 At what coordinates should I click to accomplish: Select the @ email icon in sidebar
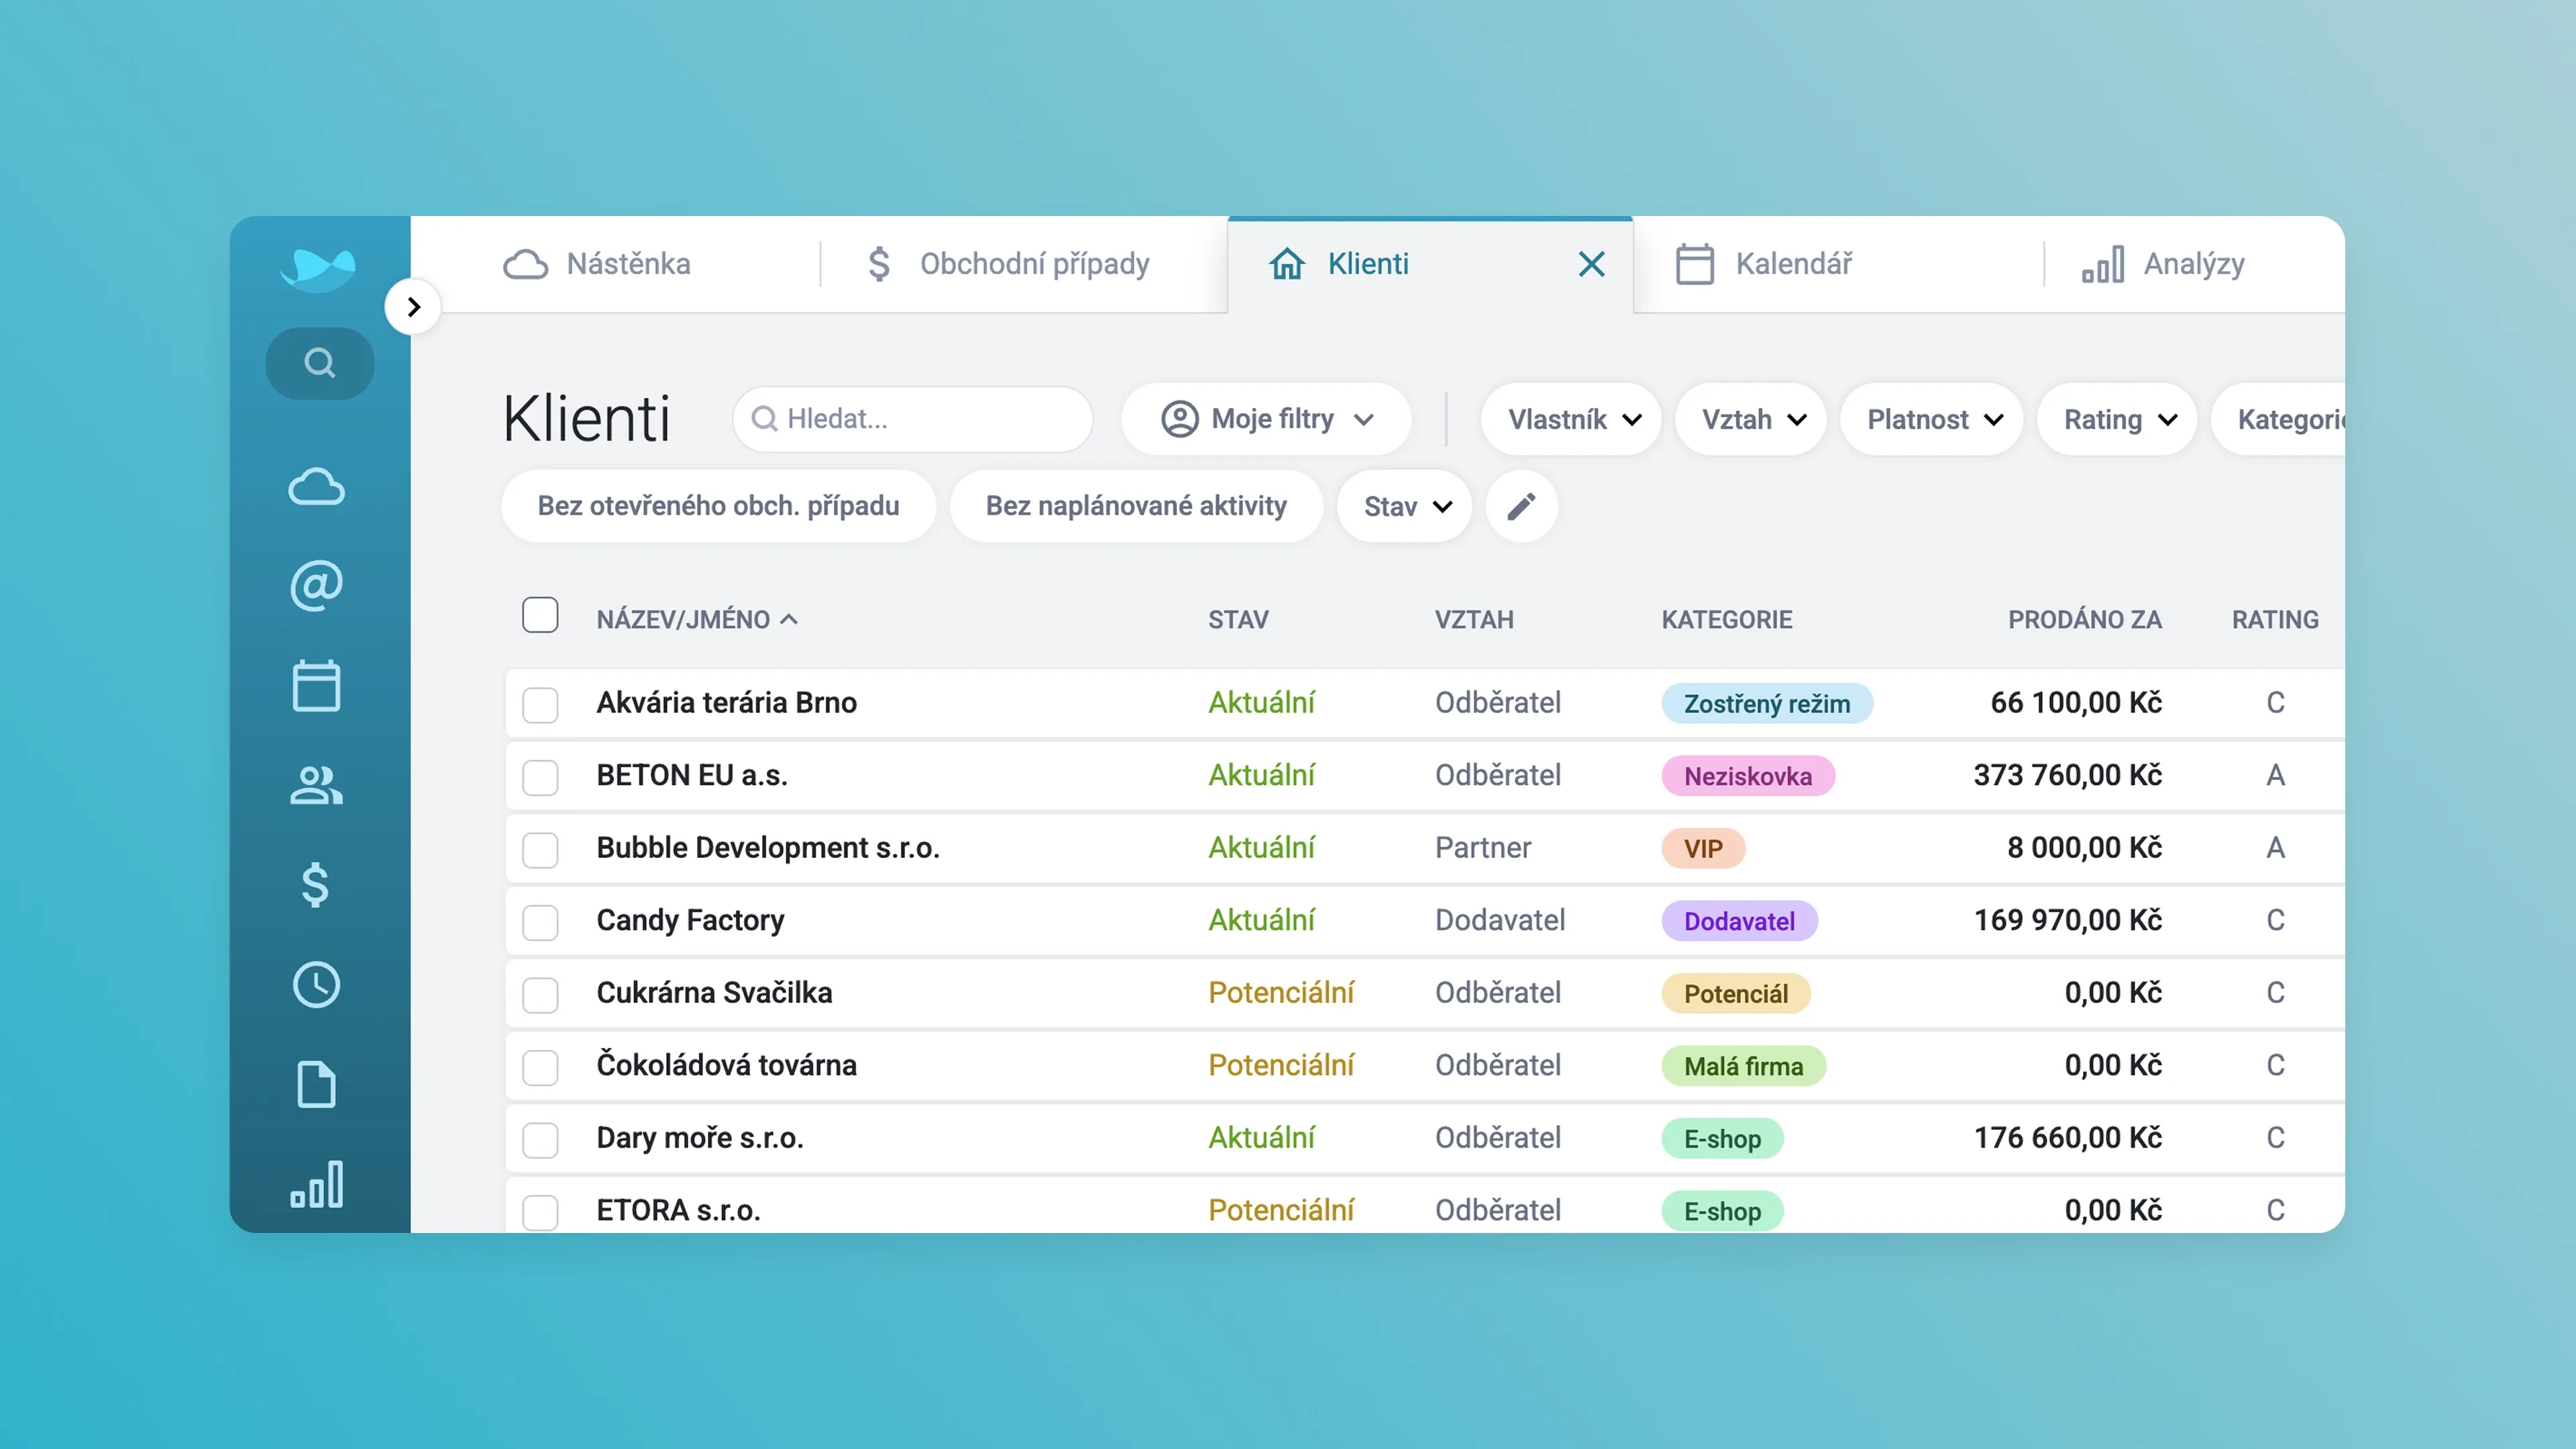click(318, 586)
